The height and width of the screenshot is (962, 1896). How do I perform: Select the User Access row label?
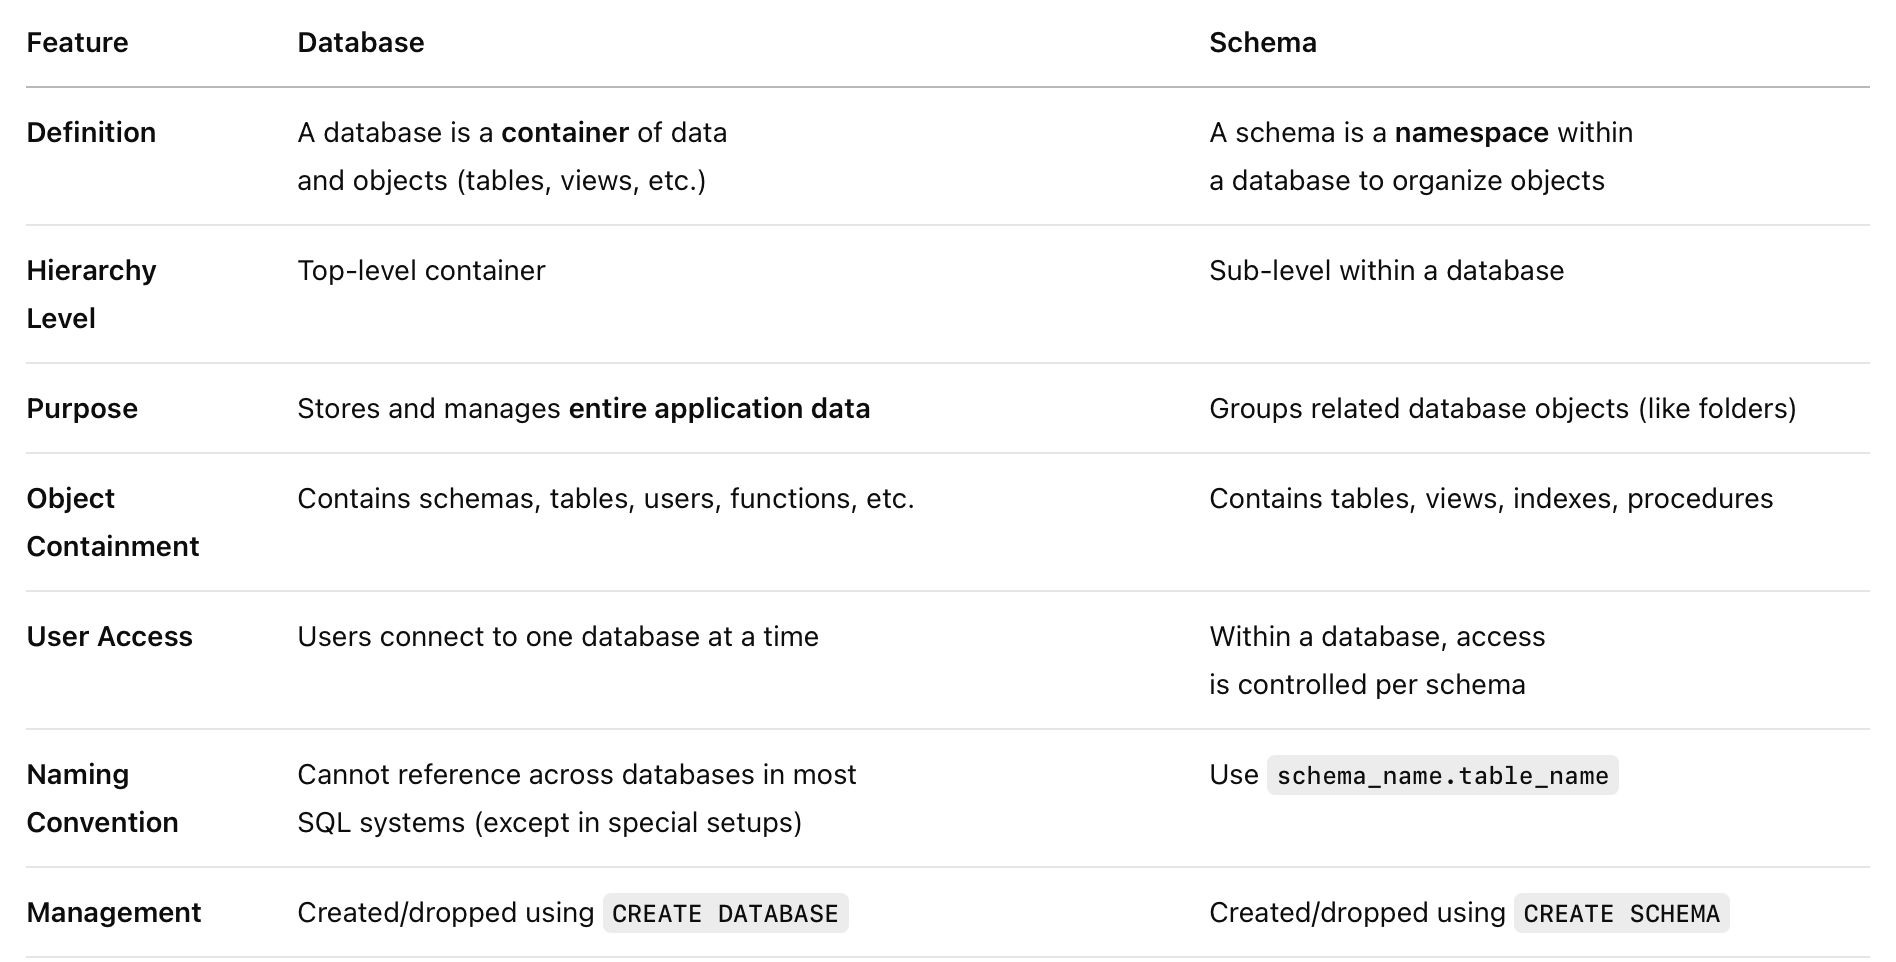[109, 637]
